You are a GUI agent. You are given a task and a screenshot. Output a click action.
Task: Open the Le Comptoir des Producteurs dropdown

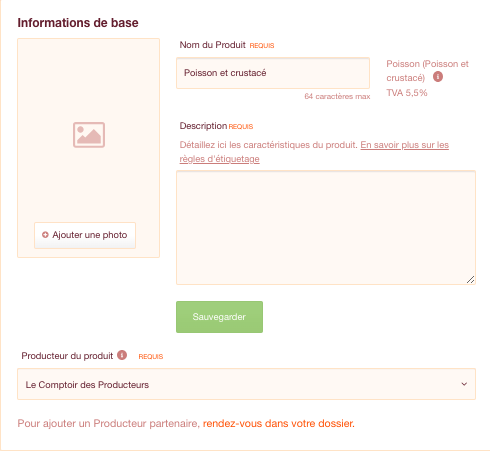tap(246, 384)
